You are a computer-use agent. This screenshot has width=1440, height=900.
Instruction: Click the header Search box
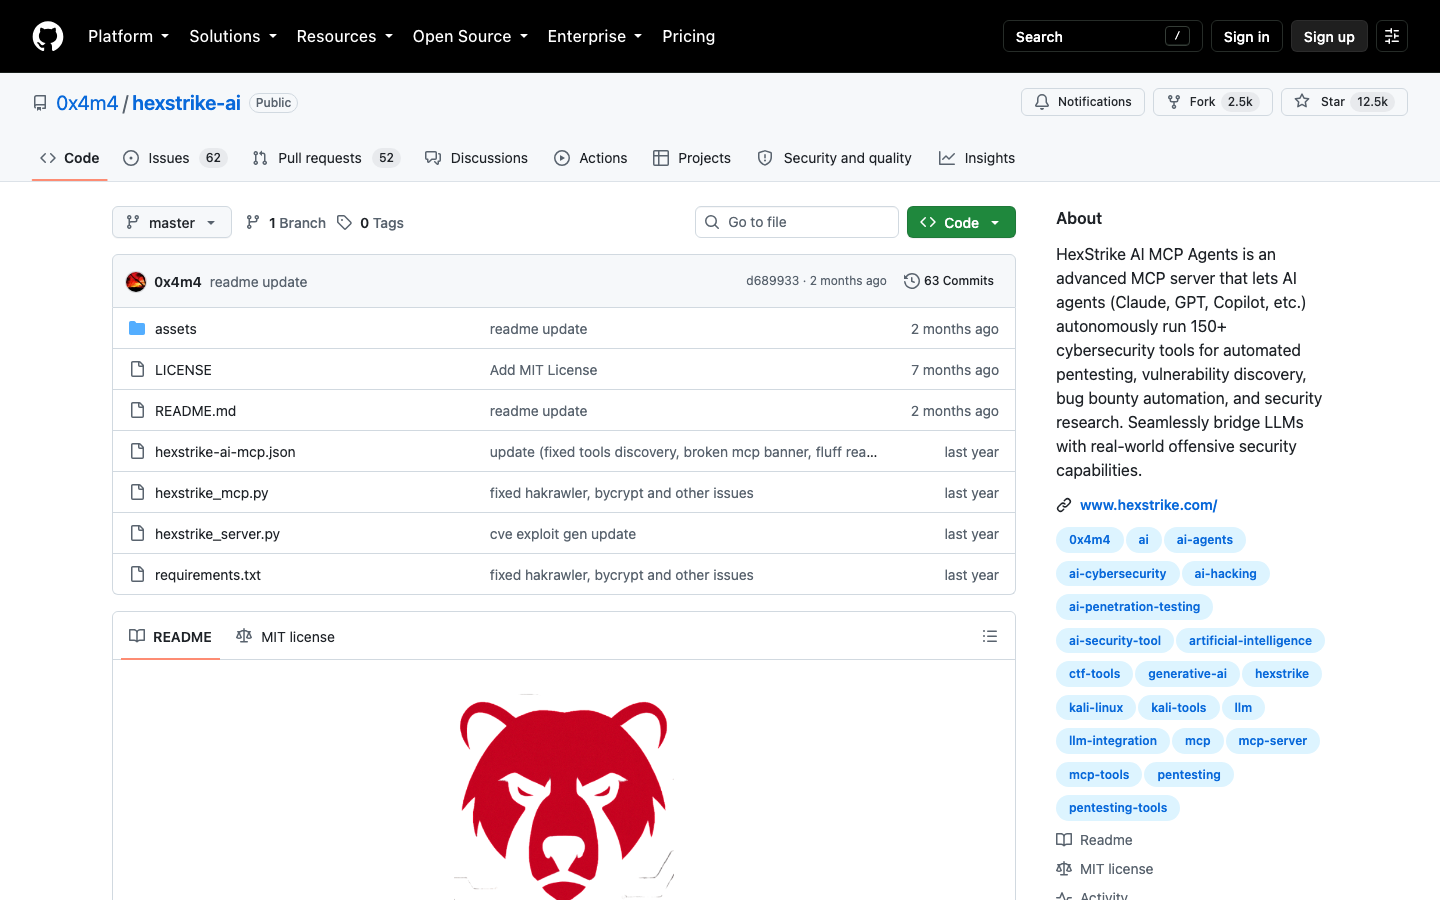coord(1102,36)
